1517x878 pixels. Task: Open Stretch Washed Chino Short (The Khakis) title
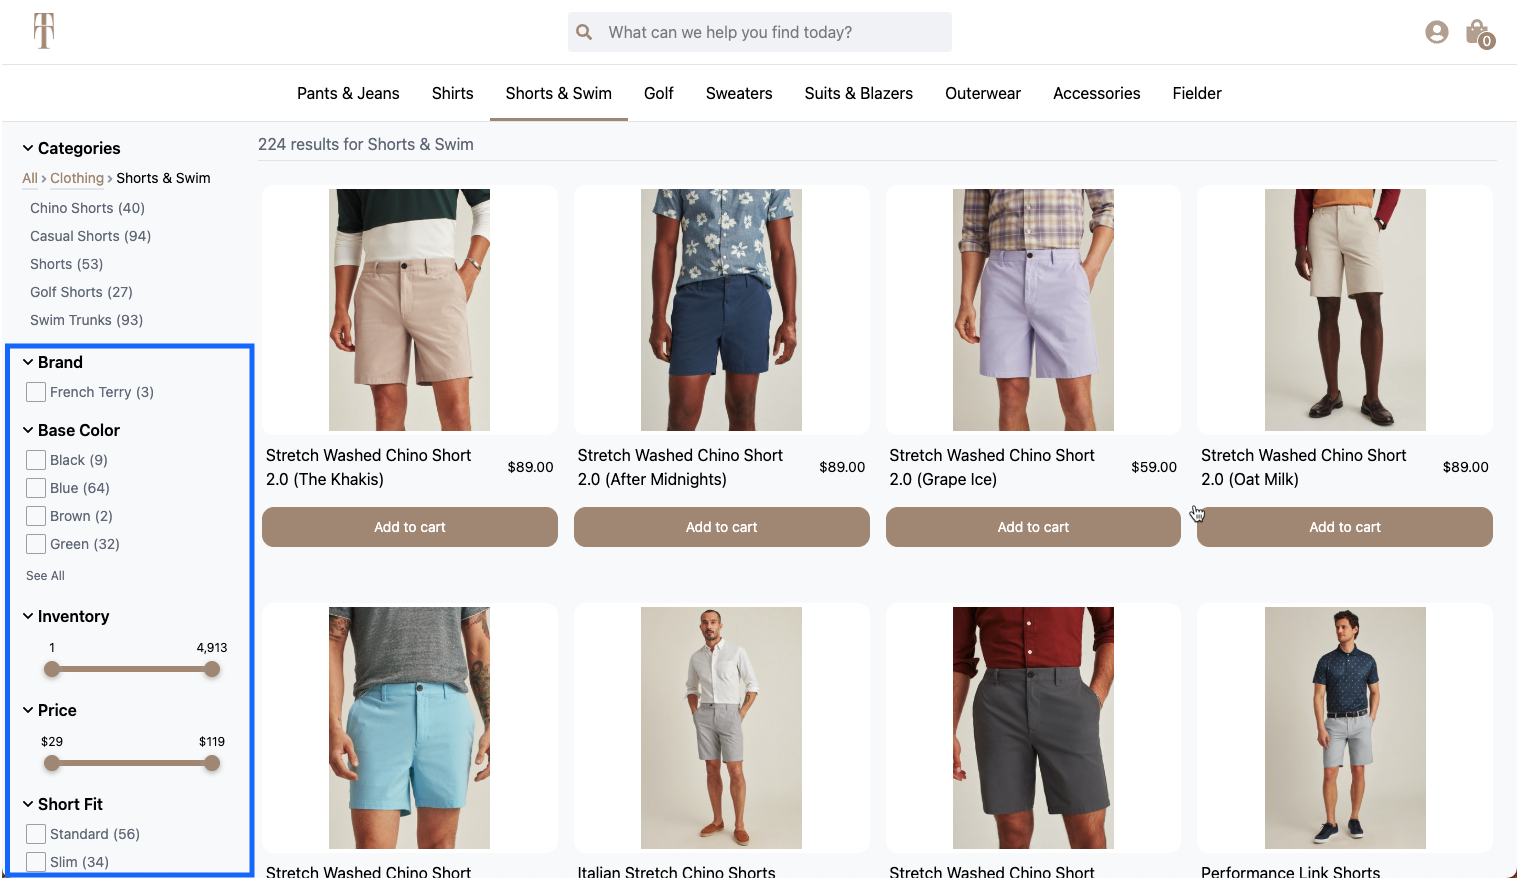click(368, 467)
